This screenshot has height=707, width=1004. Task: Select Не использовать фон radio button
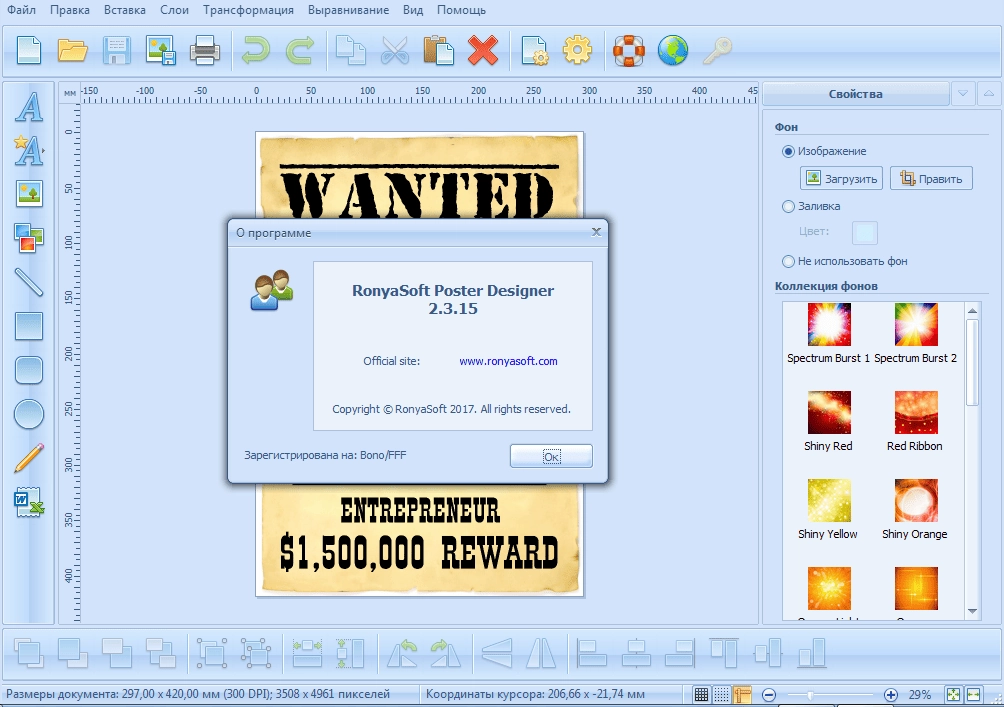[x=788, y=262]
